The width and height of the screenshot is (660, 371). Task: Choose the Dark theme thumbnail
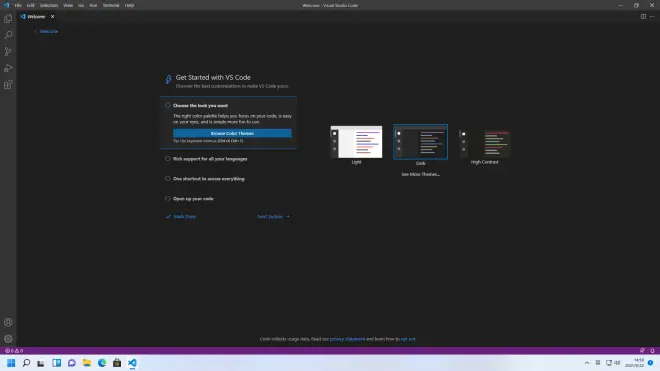tap(420, 142)
